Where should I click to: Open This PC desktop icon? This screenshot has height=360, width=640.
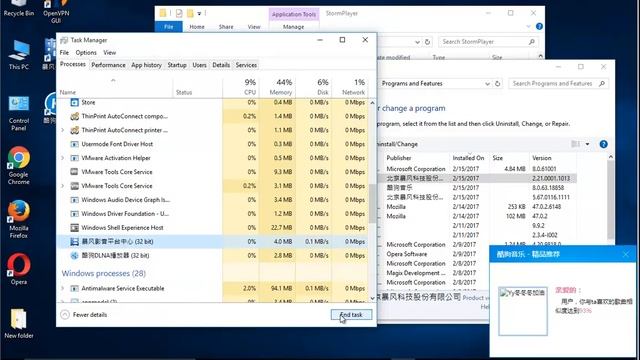pos(19,55)
